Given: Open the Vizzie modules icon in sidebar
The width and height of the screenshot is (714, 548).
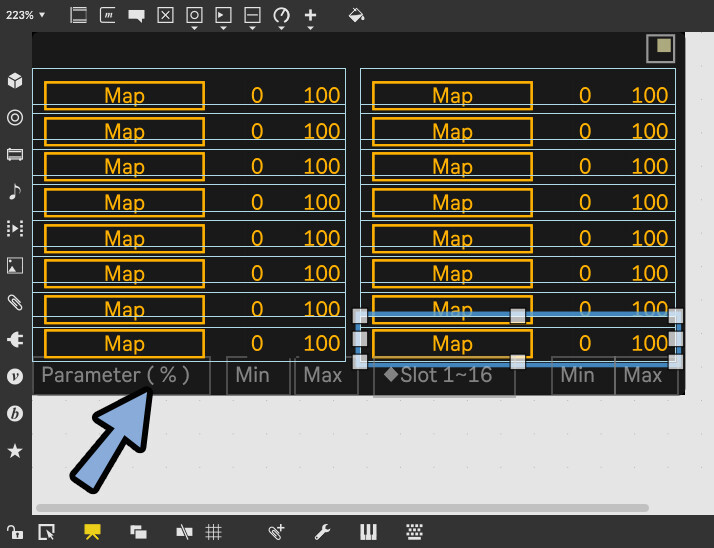Looking at the screenshot, I should [x=15, y=376].
